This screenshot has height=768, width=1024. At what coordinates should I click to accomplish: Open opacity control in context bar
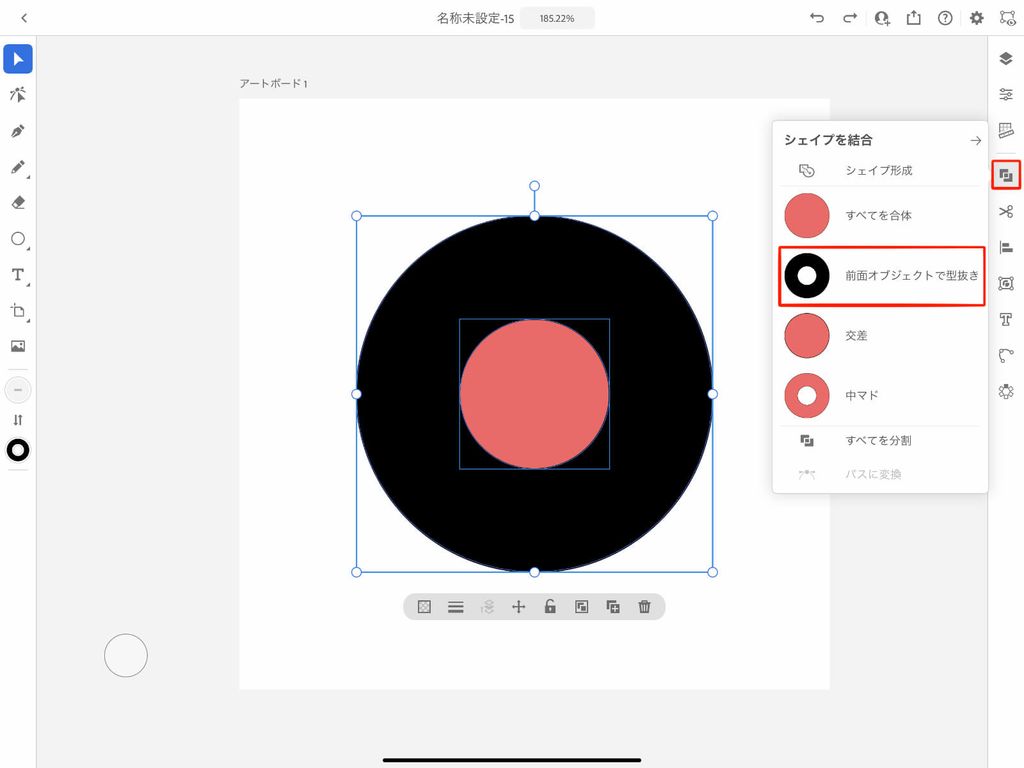point(424,607)
